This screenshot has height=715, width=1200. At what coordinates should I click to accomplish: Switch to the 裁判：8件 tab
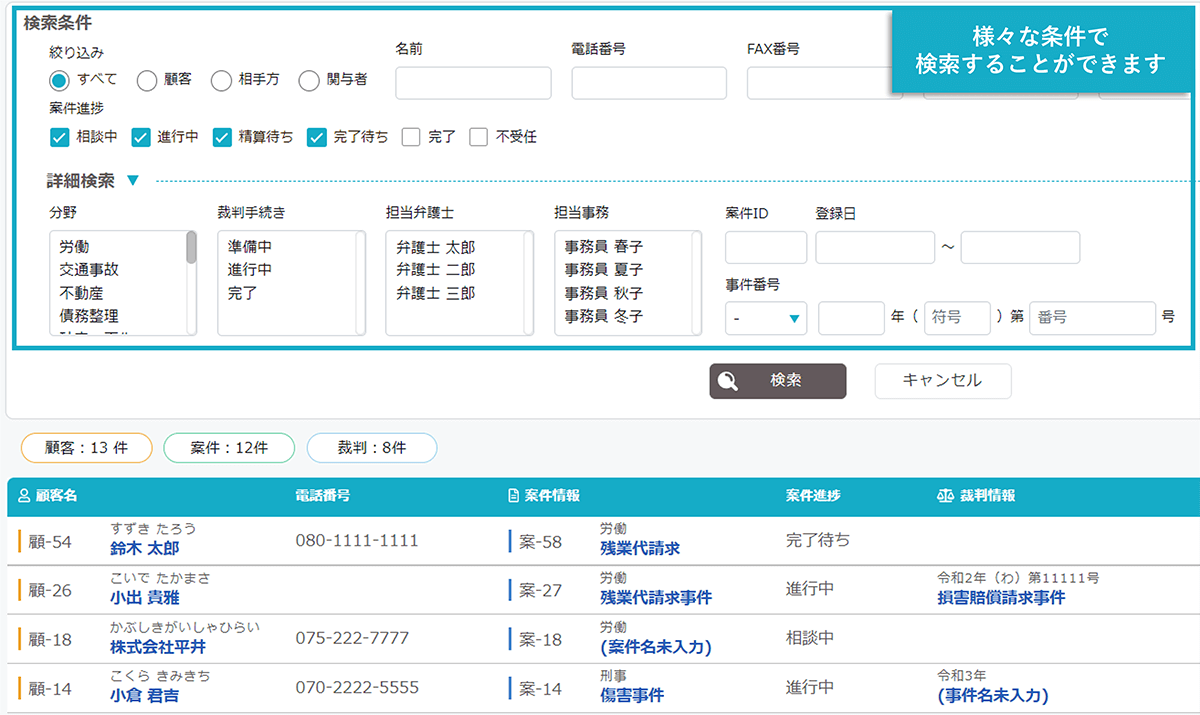[372, 448]
